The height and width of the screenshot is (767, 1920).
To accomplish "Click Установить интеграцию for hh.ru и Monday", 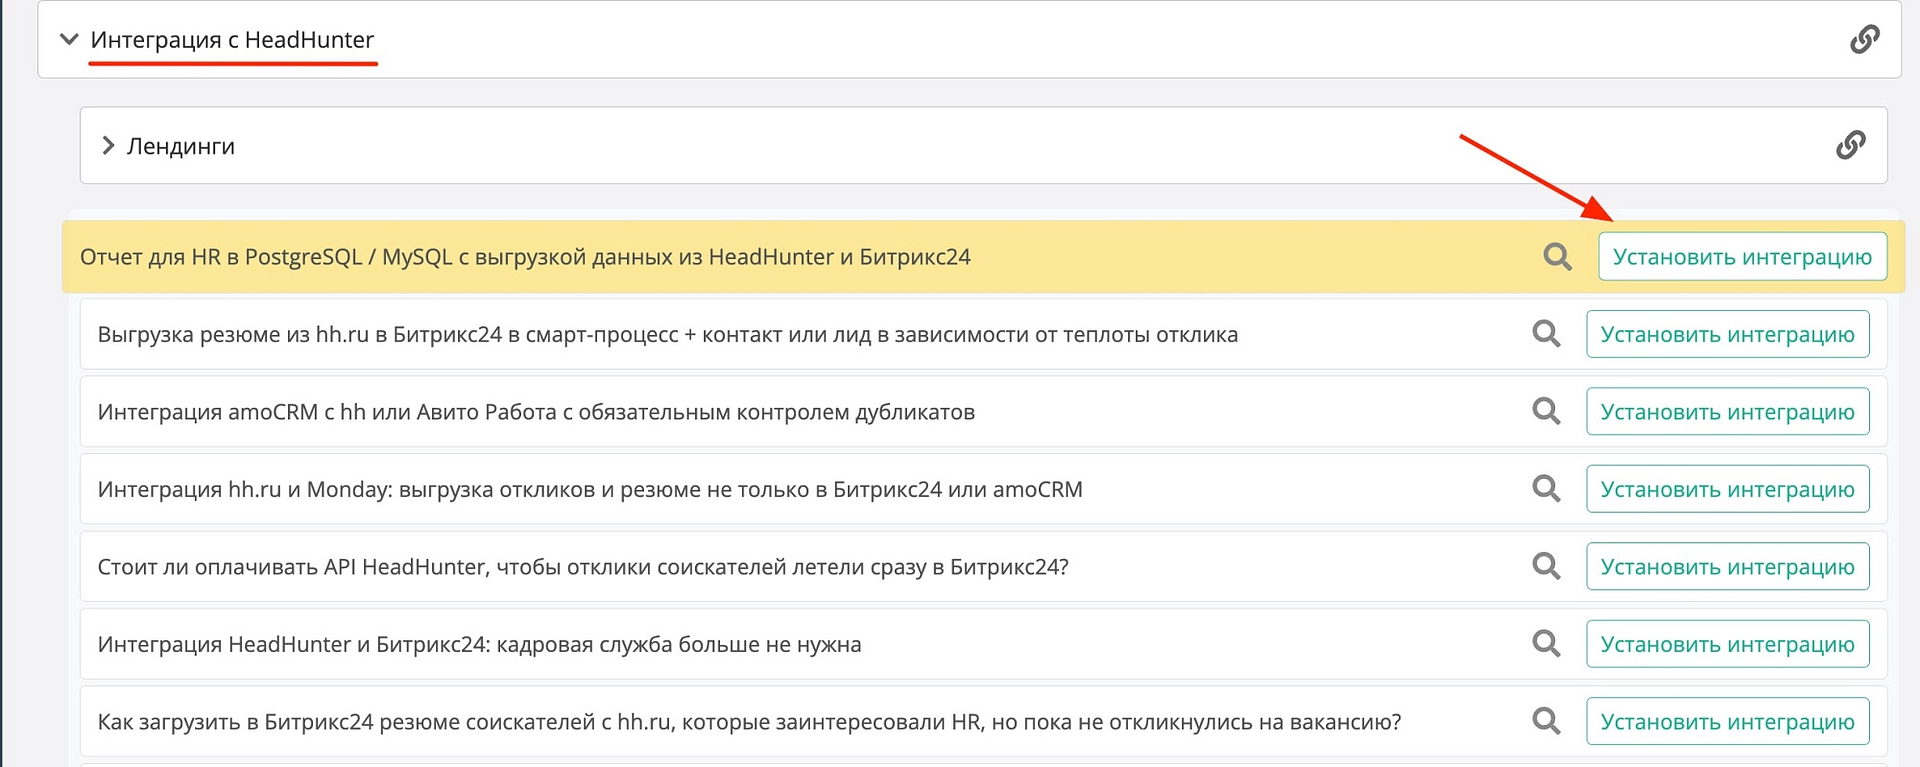I will coord(1727,489).
